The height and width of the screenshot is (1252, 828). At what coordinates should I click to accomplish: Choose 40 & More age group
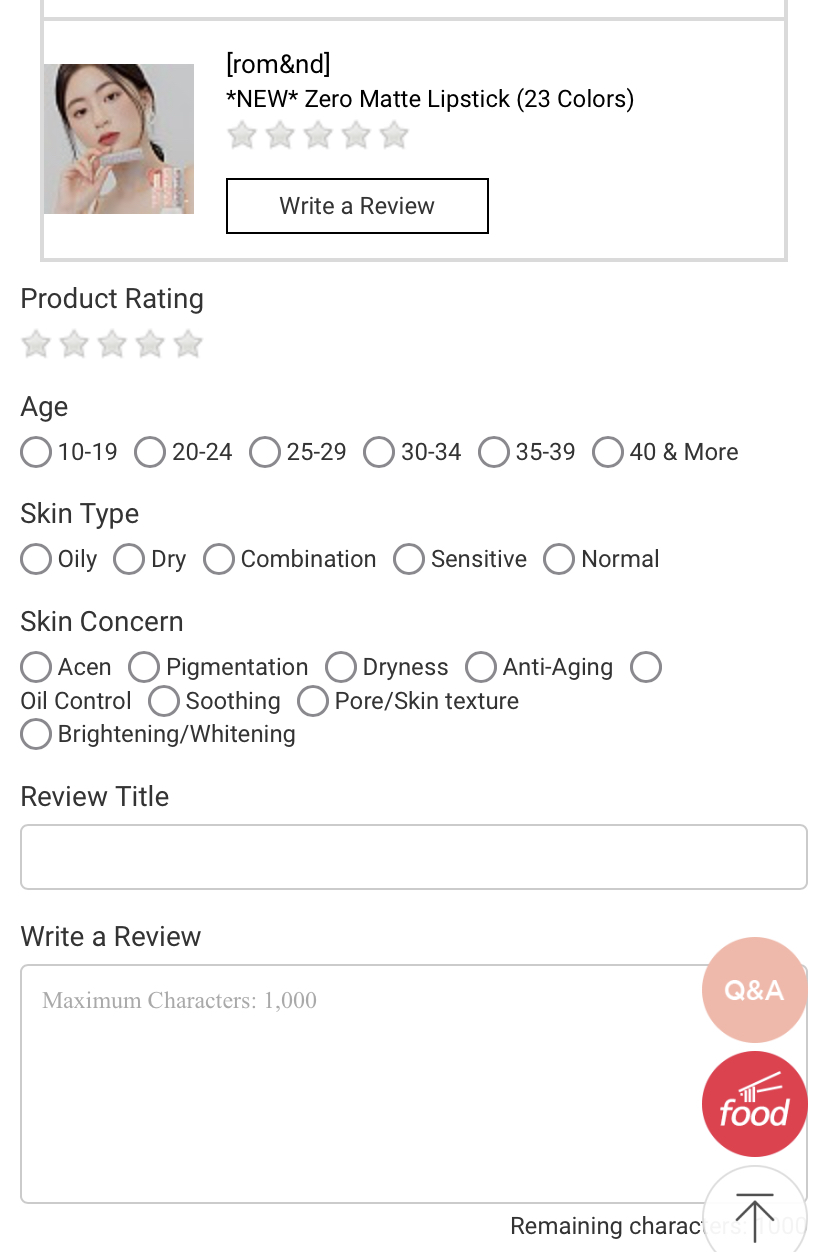608,452
